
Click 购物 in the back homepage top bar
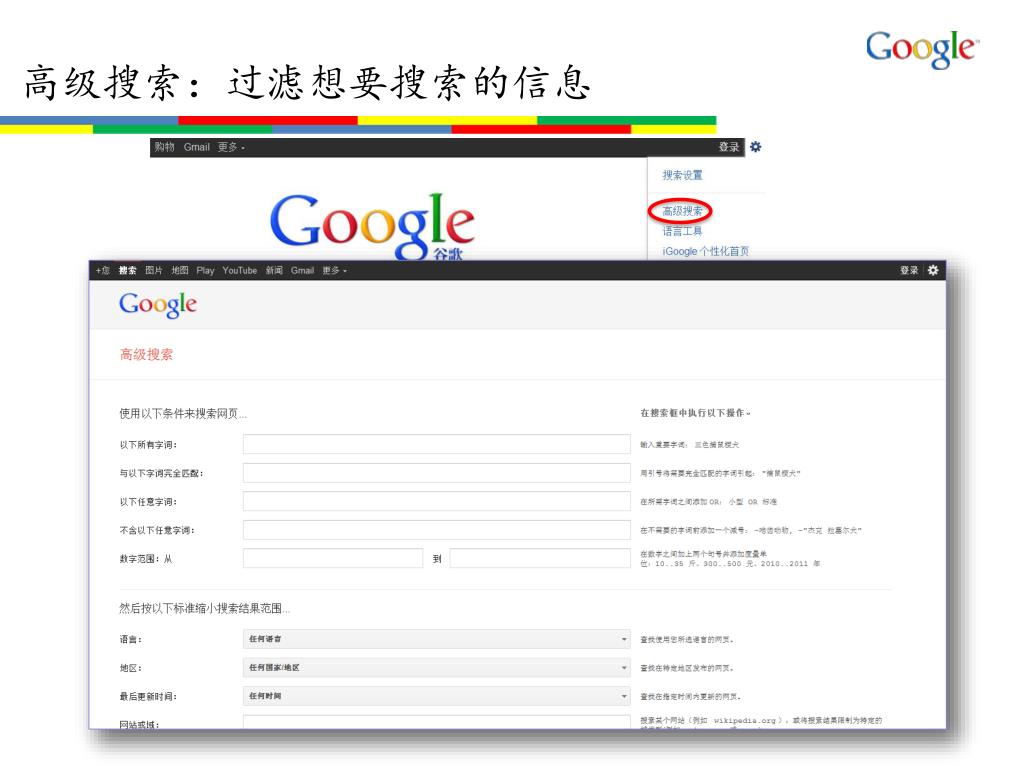pos(164,147)
